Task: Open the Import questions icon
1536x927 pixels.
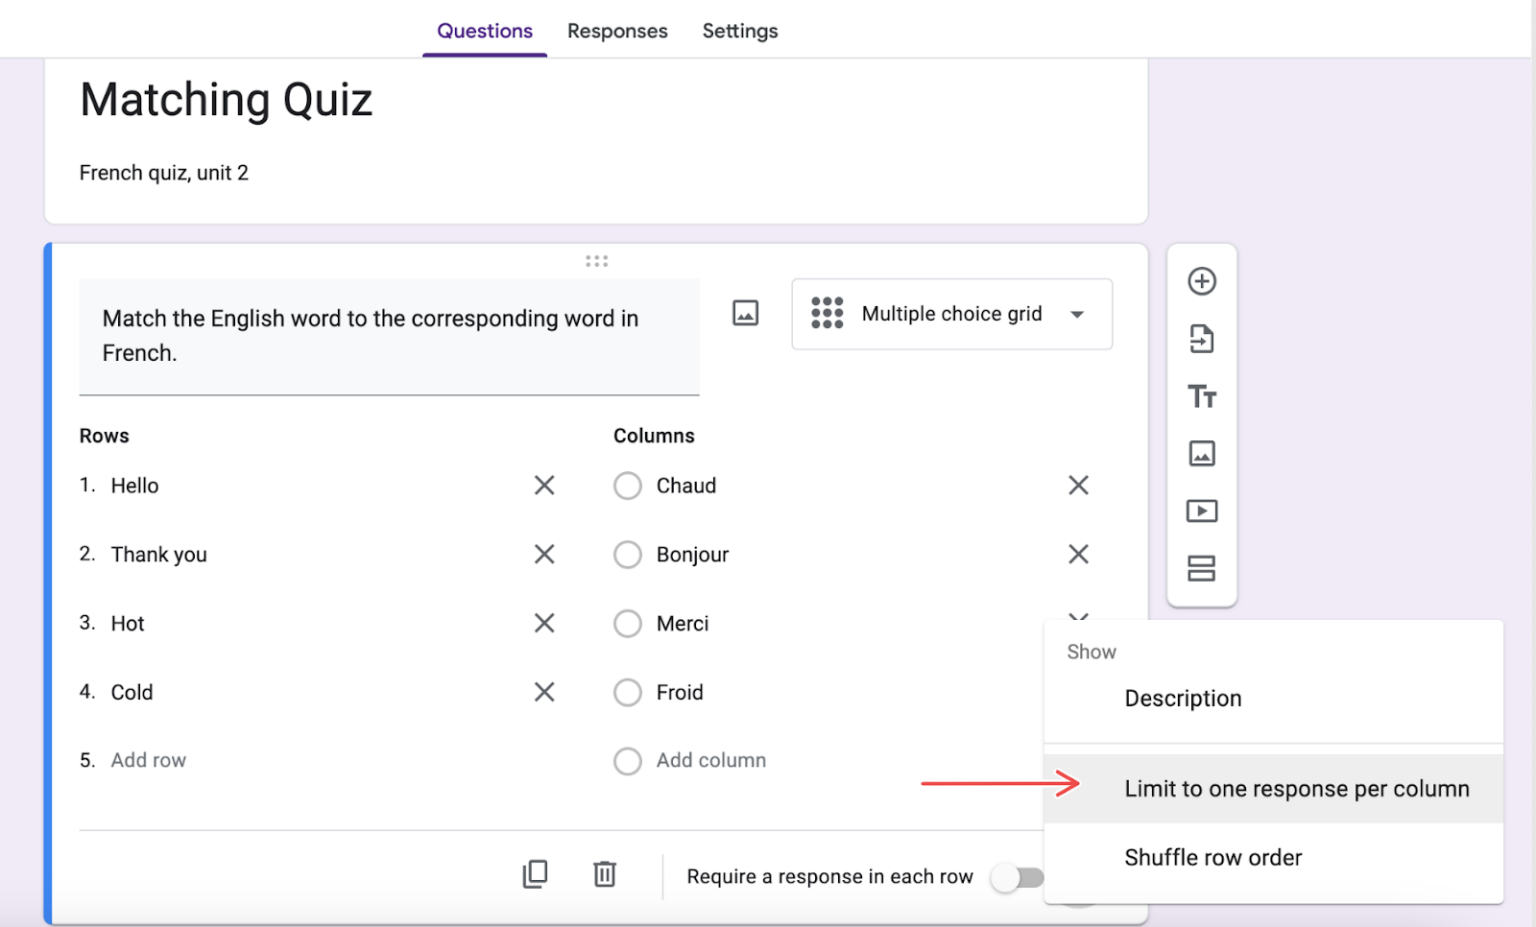Action: point(1202,339)
